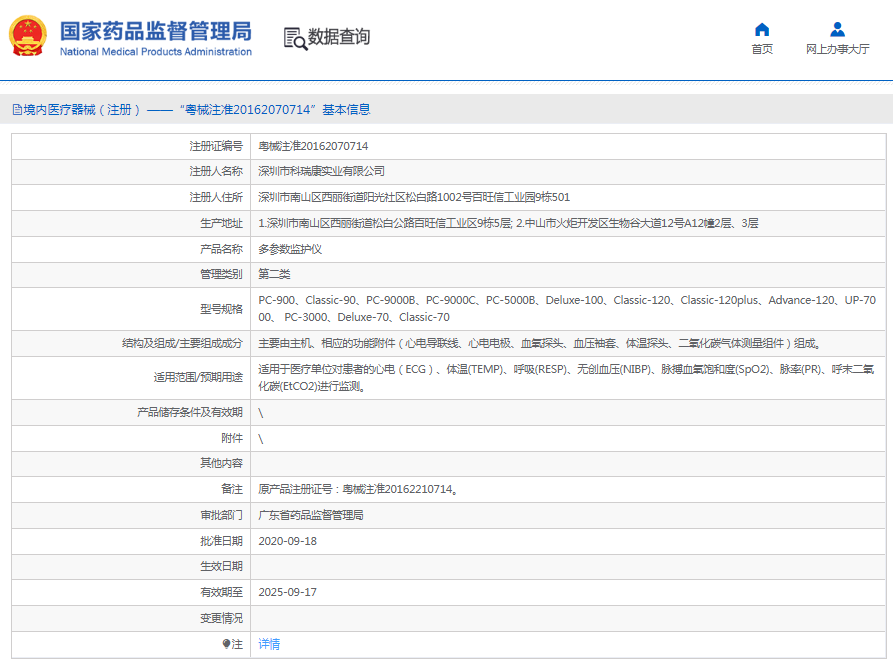This screenshot has height=667, width=893.
Task: Select the value 深圳市科瑞康实业有限公司
Action: click(321, 171)
